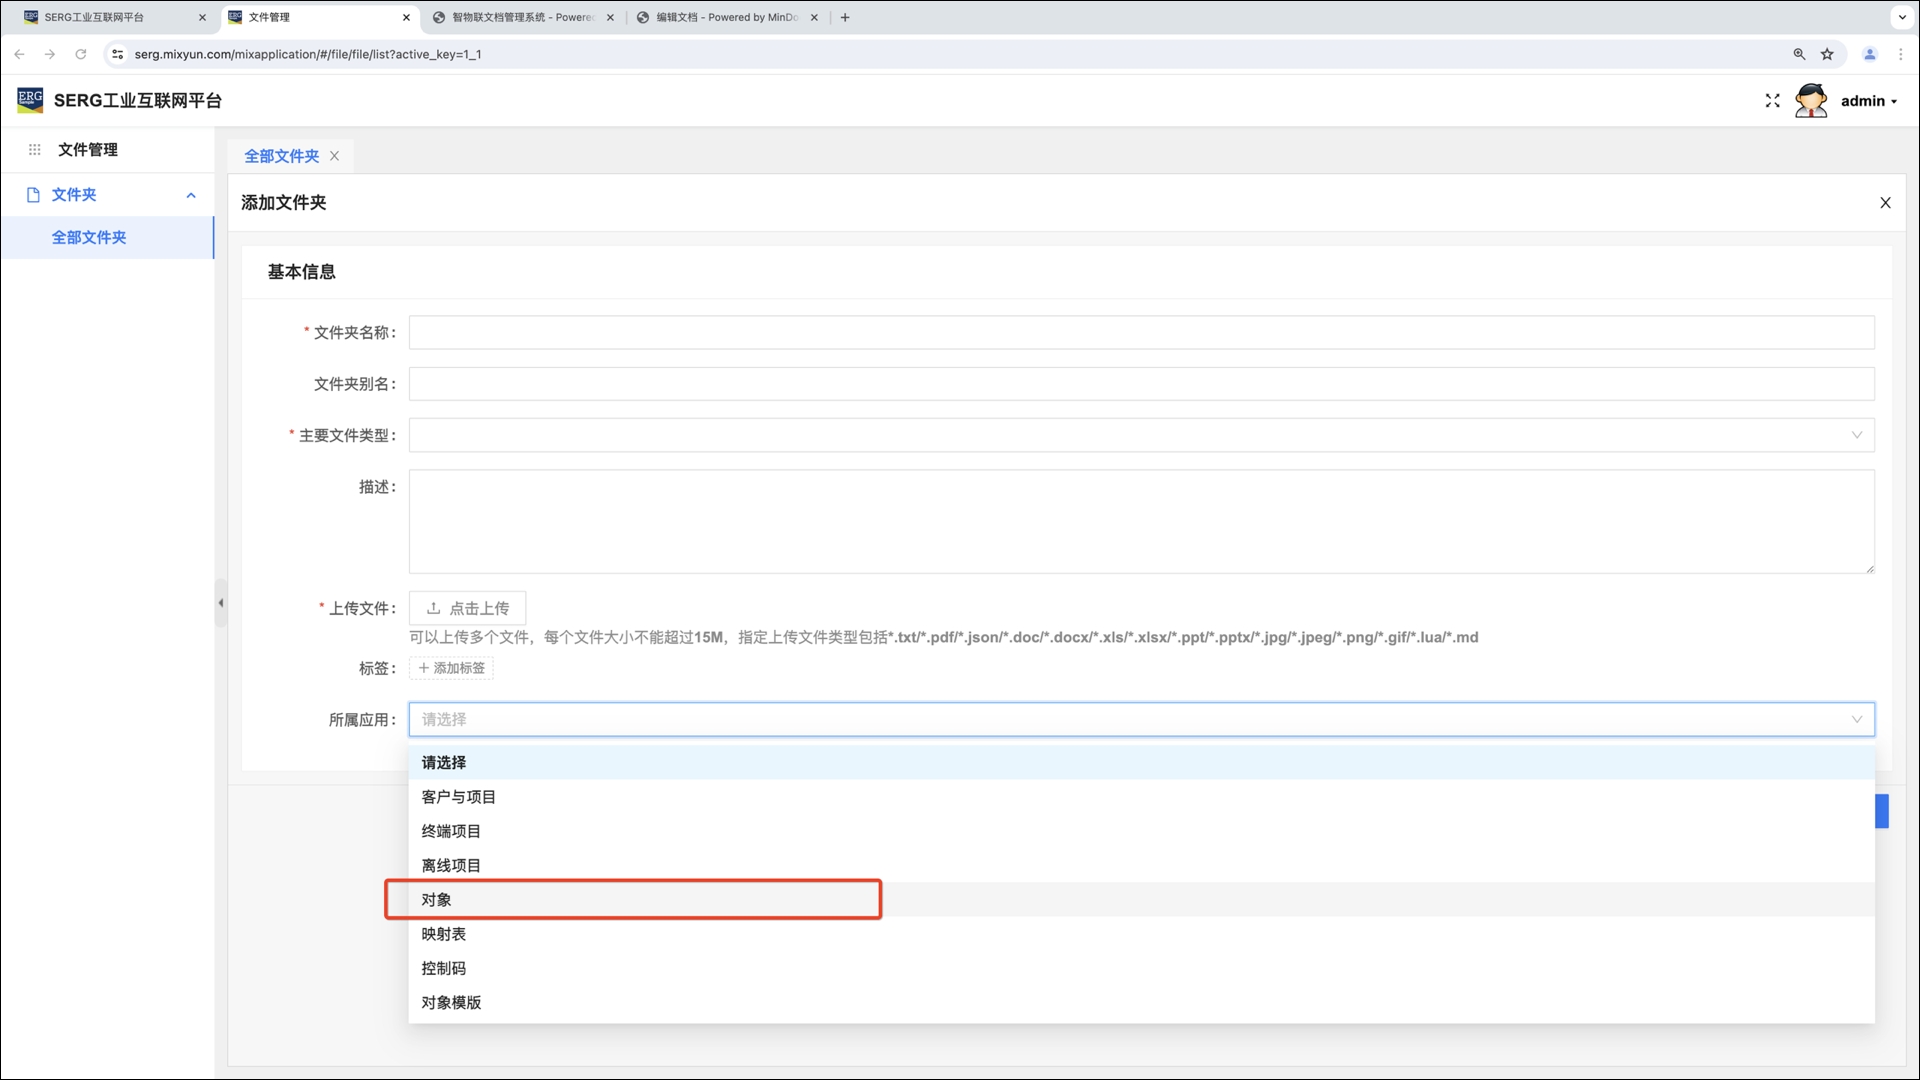Image resolution: width=1920 pixels, height=1080 pixels.
Task: Select 全部文件夹 in the sidebar
Action: pyautogui.click(x=89, y=238)
